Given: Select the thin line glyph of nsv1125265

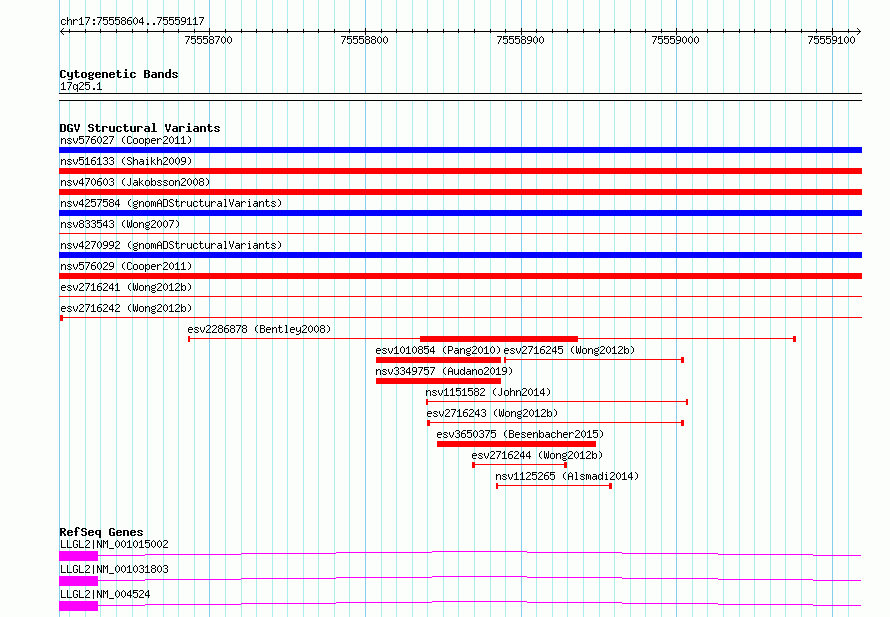Looking at the screenshot, I should pyautogui.click(x=554, y=486).
